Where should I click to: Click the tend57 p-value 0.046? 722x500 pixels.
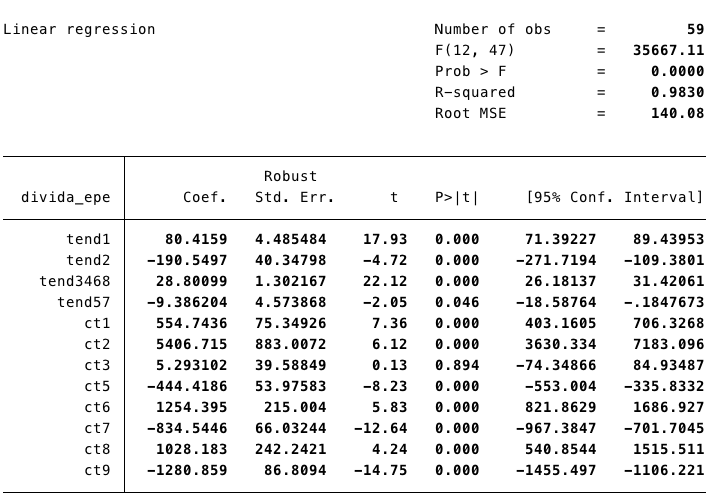click(457, 302)
